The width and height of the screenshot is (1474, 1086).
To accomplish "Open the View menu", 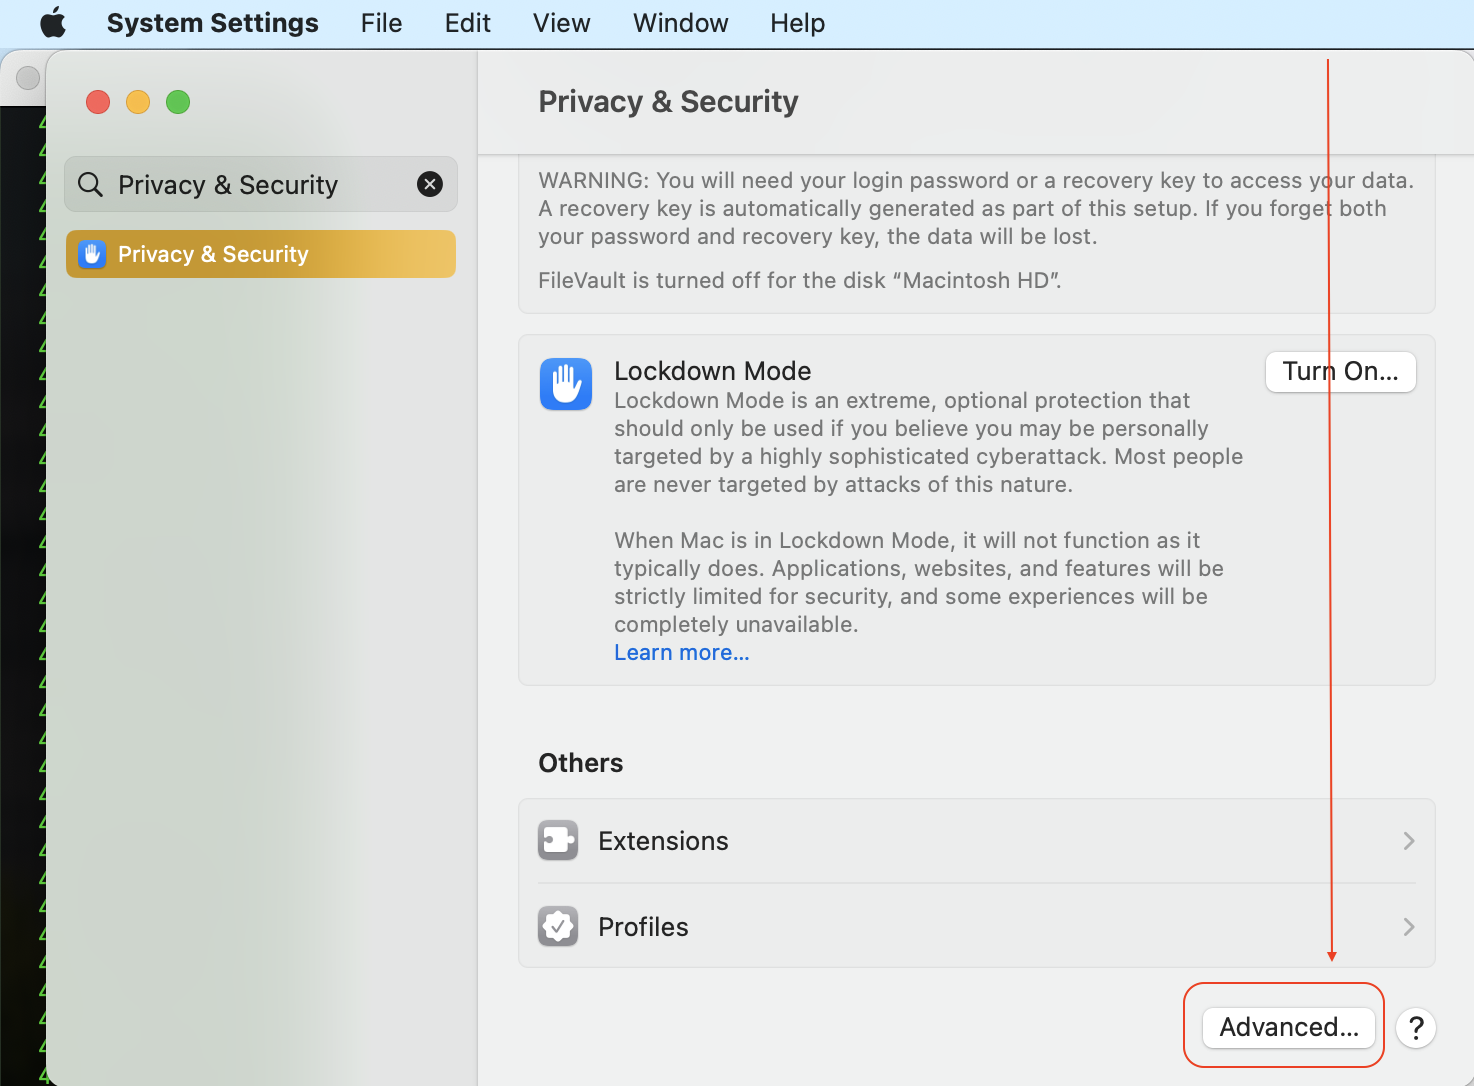I will 561,23.
